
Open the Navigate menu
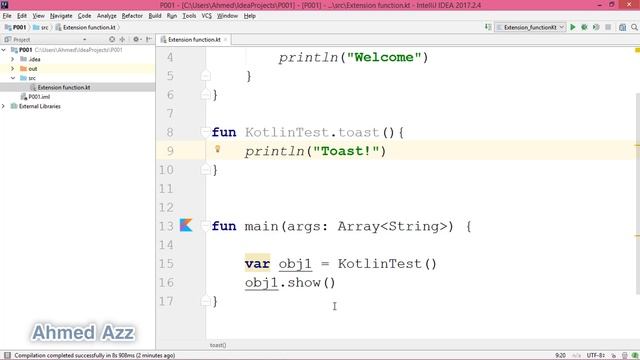tap(61, 16)
